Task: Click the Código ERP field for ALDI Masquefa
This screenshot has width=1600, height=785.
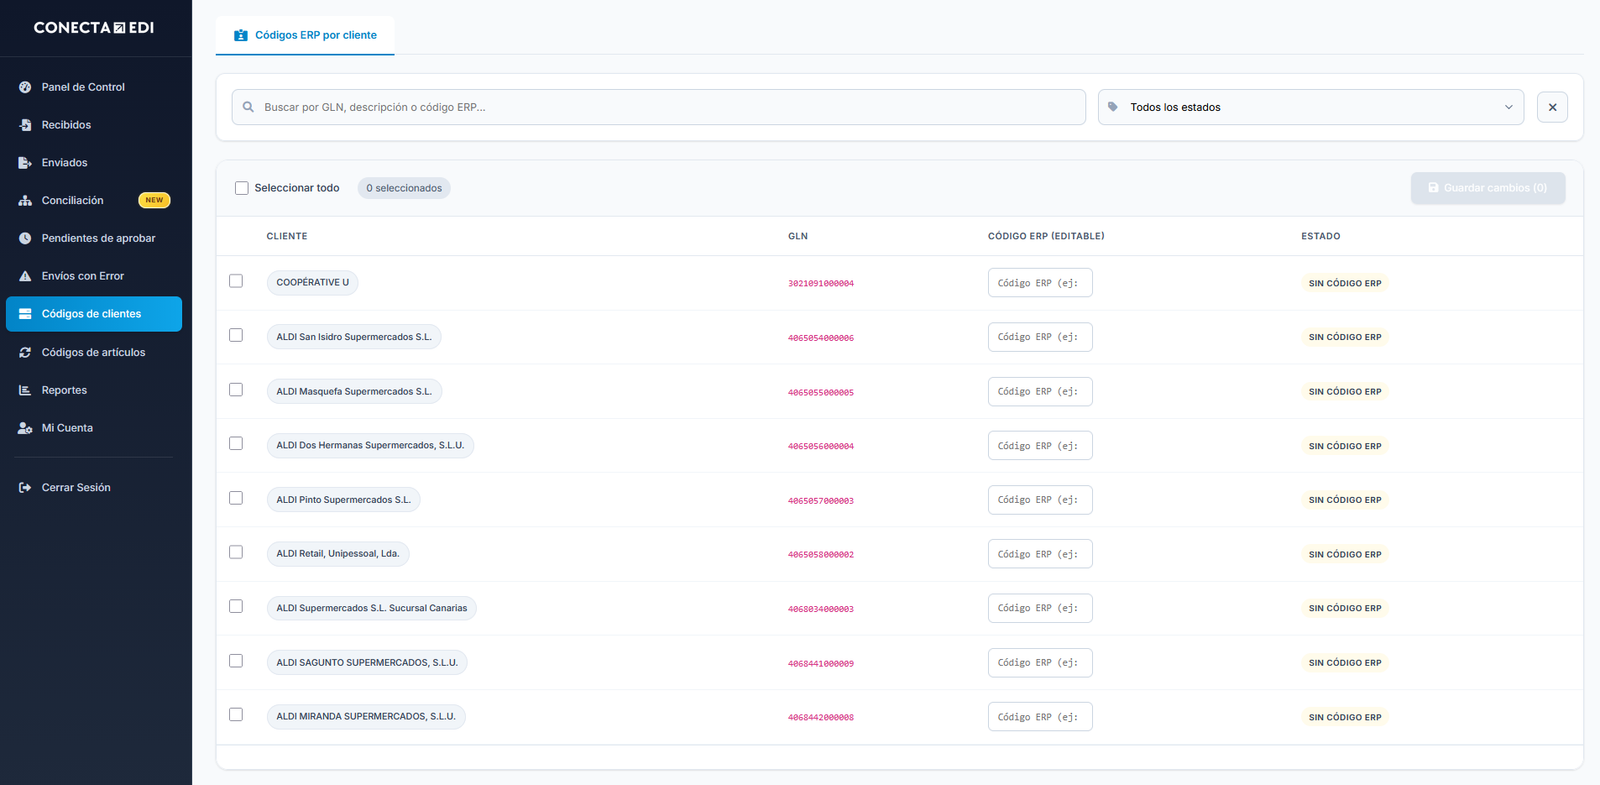Action: point(1040,392)
